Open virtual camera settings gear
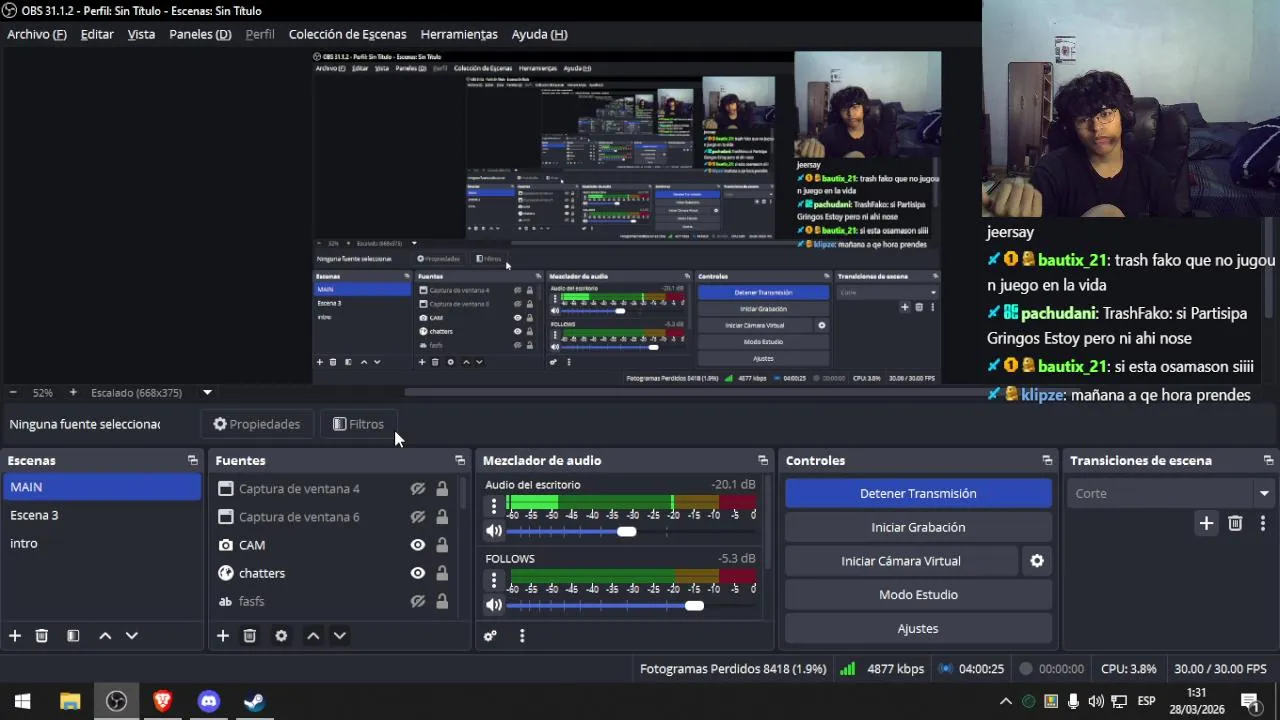Image resolution: width=1280 pixels, height=720 pixels. click(1037, 561)
